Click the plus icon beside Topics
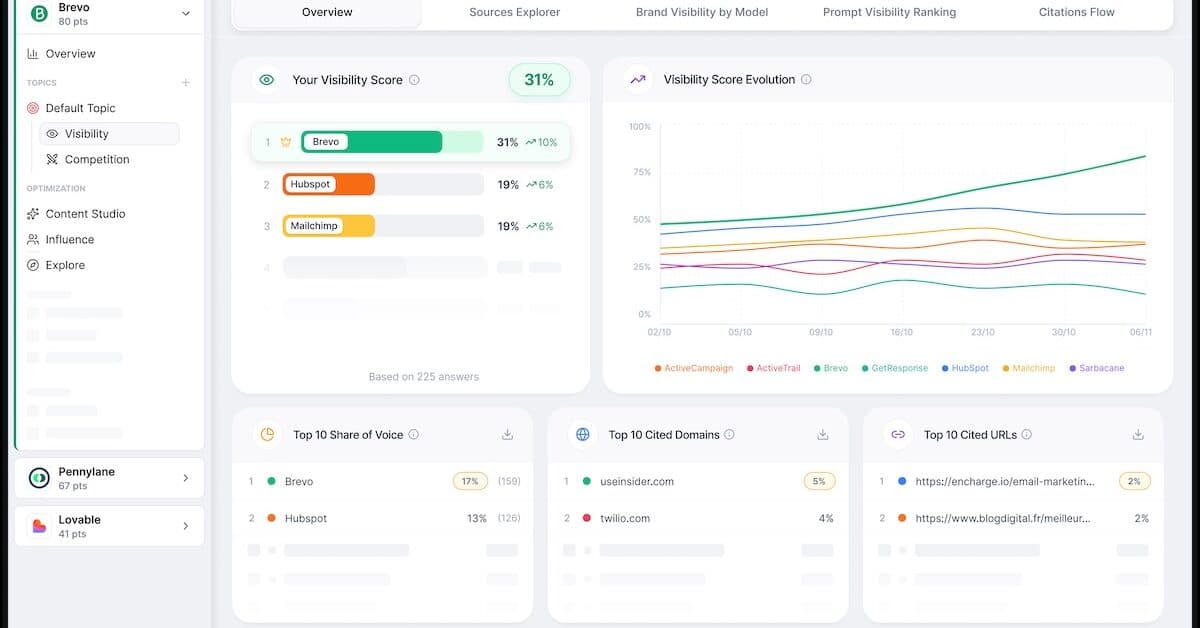 point(185,83)
